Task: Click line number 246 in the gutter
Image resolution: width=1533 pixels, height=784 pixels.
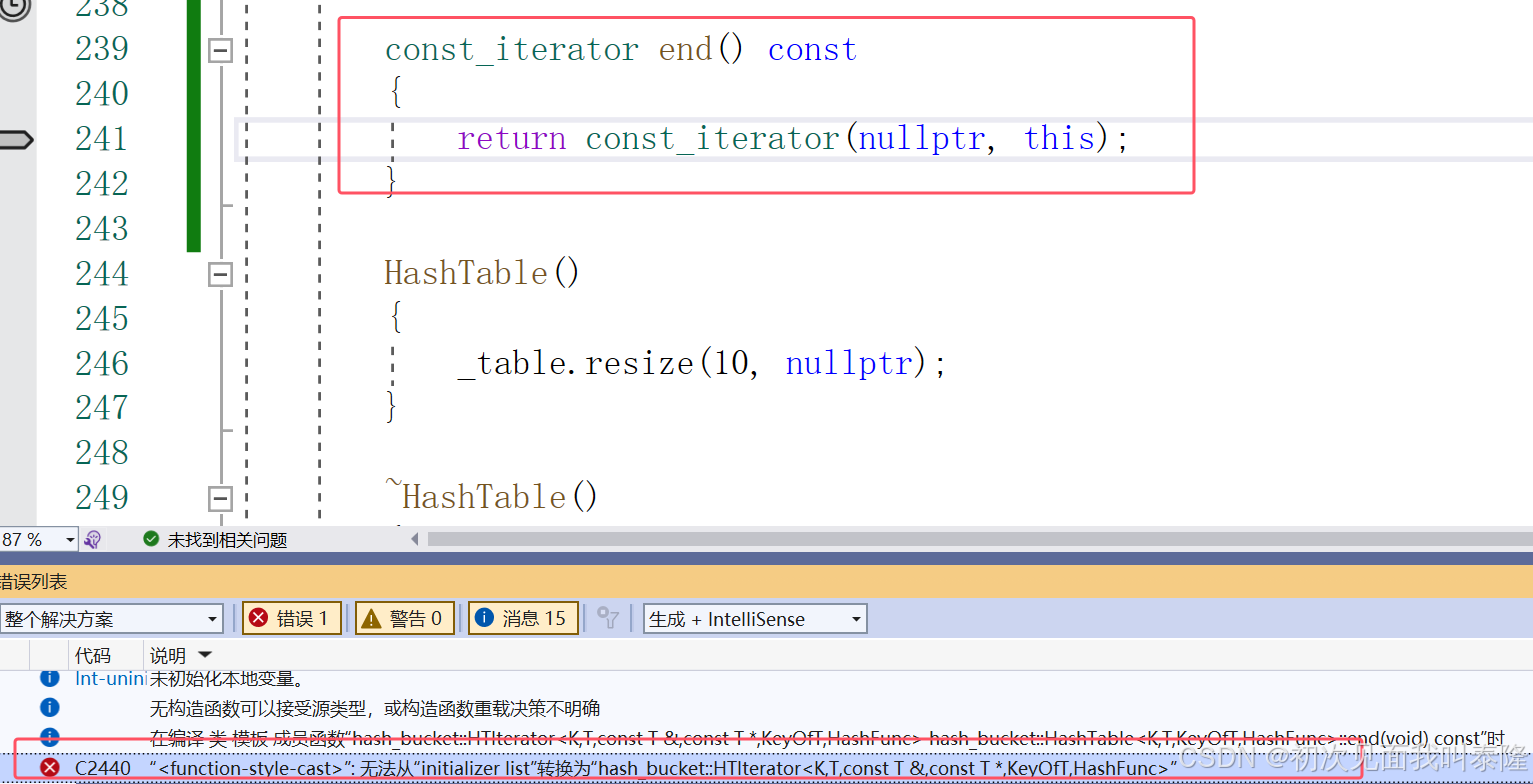Action: click(102, 363)
